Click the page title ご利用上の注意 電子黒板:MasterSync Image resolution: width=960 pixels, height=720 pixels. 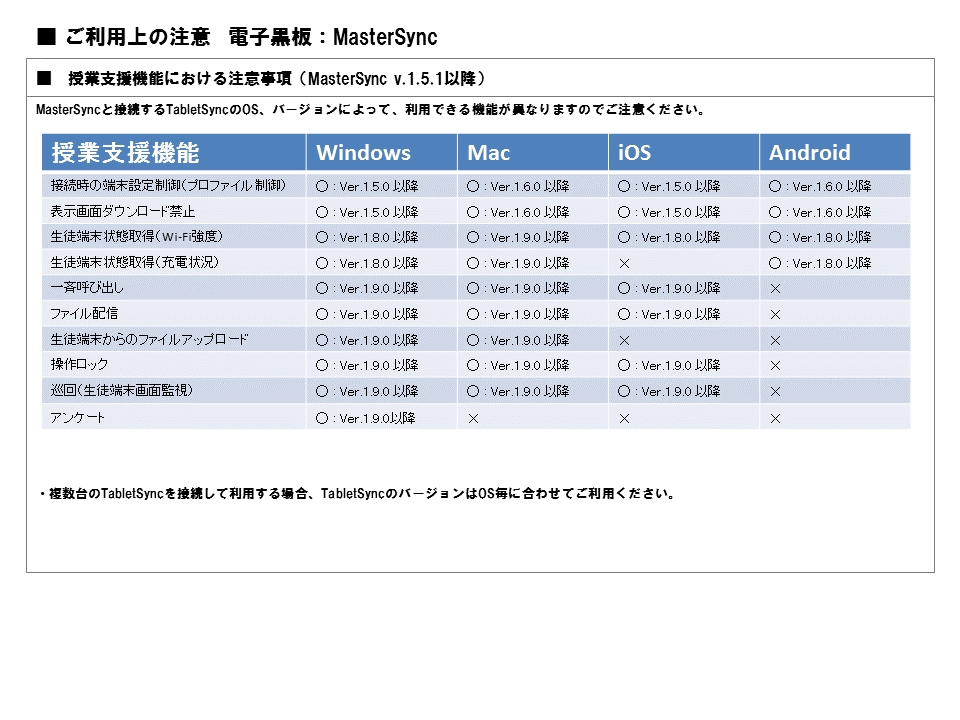click(x=237, y=37)
